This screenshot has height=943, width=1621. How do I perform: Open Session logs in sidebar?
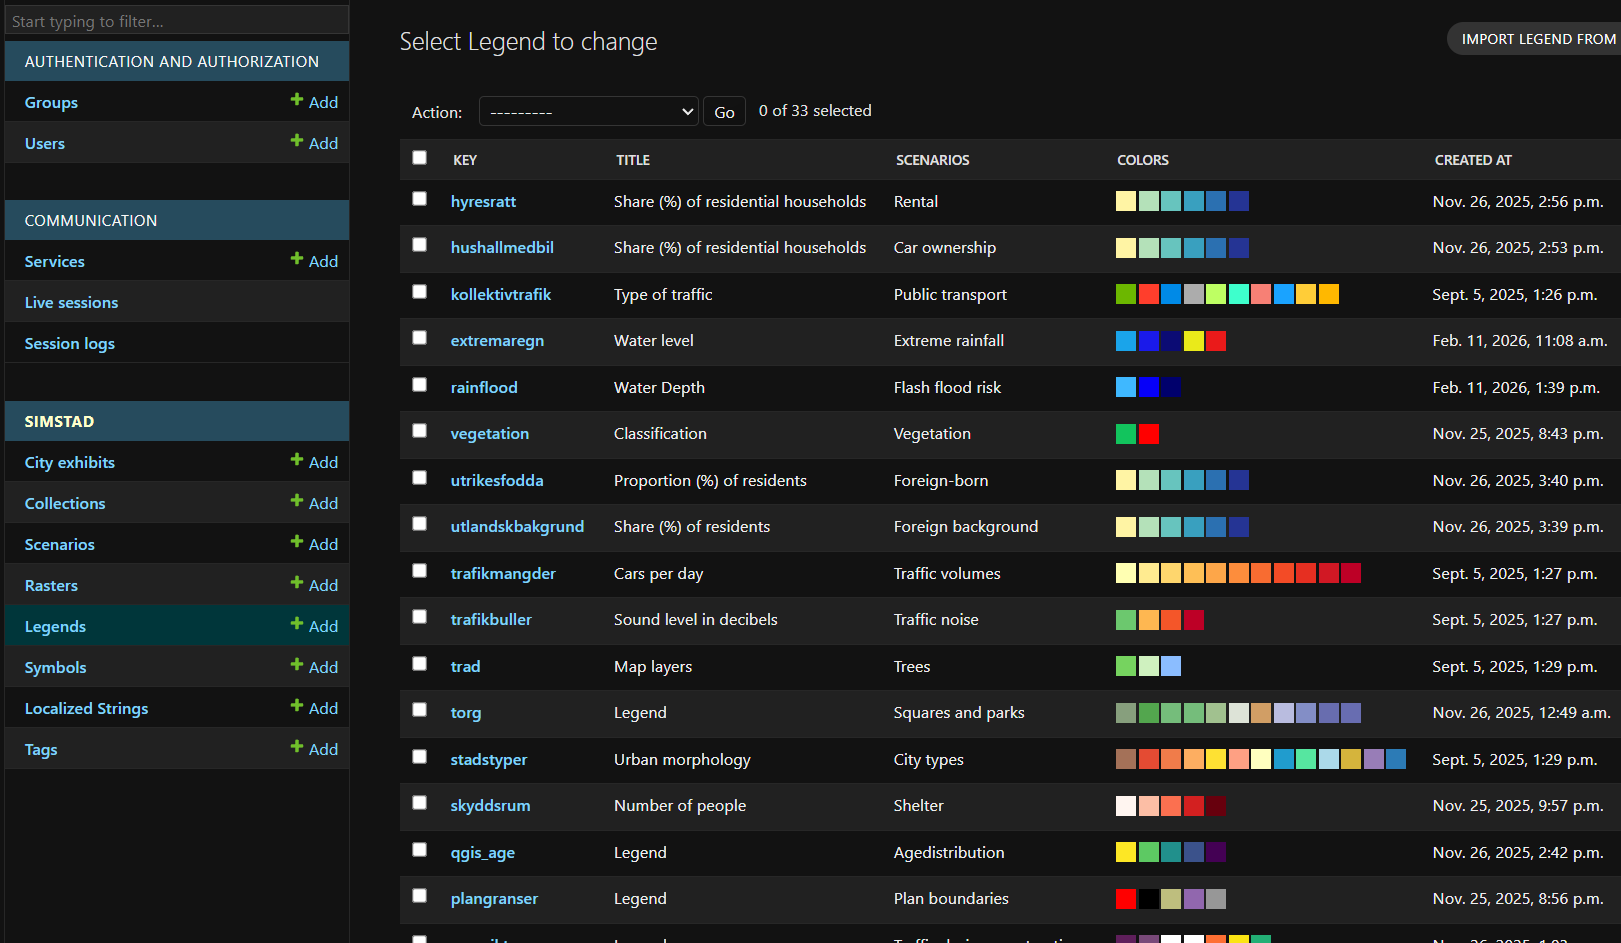point(70,343)
